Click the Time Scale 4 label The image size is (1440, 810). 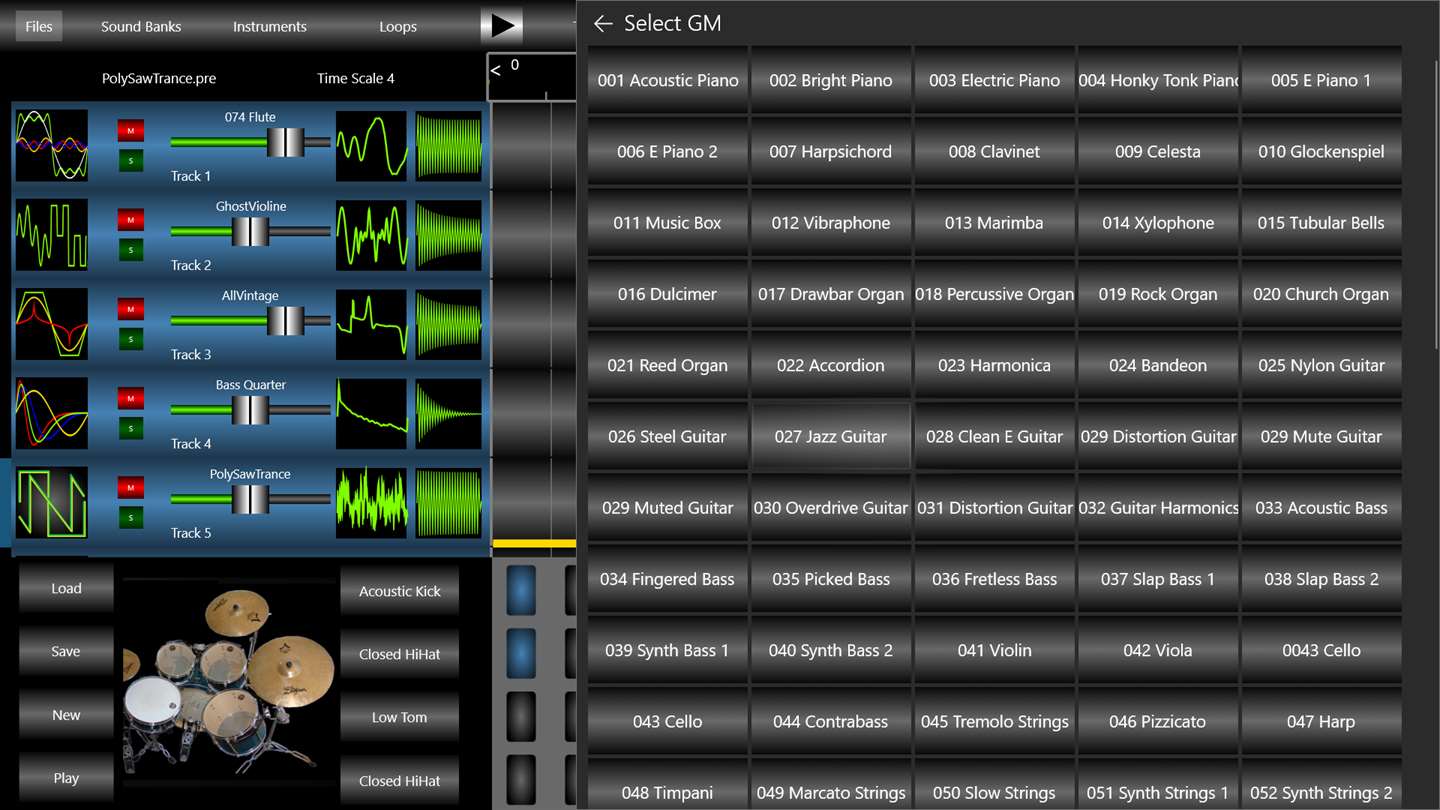356,78
